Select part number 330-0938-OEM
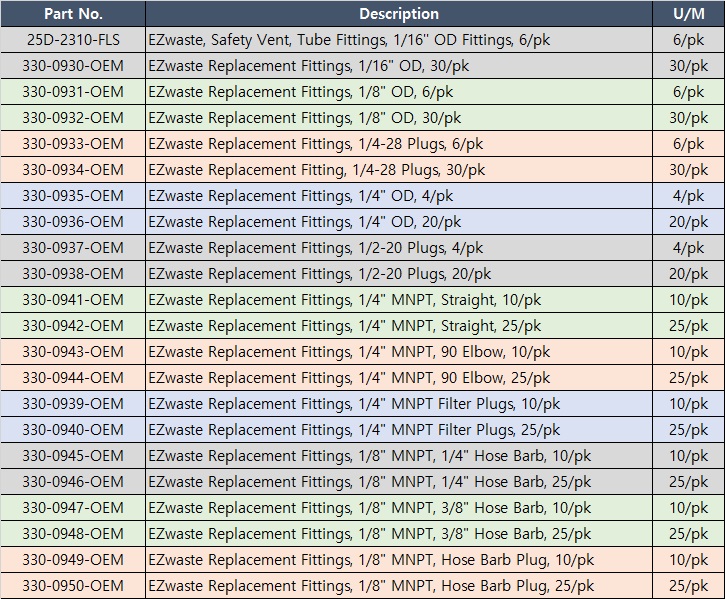Viewport: 725px width, 599px height. (x=73, y=273)
